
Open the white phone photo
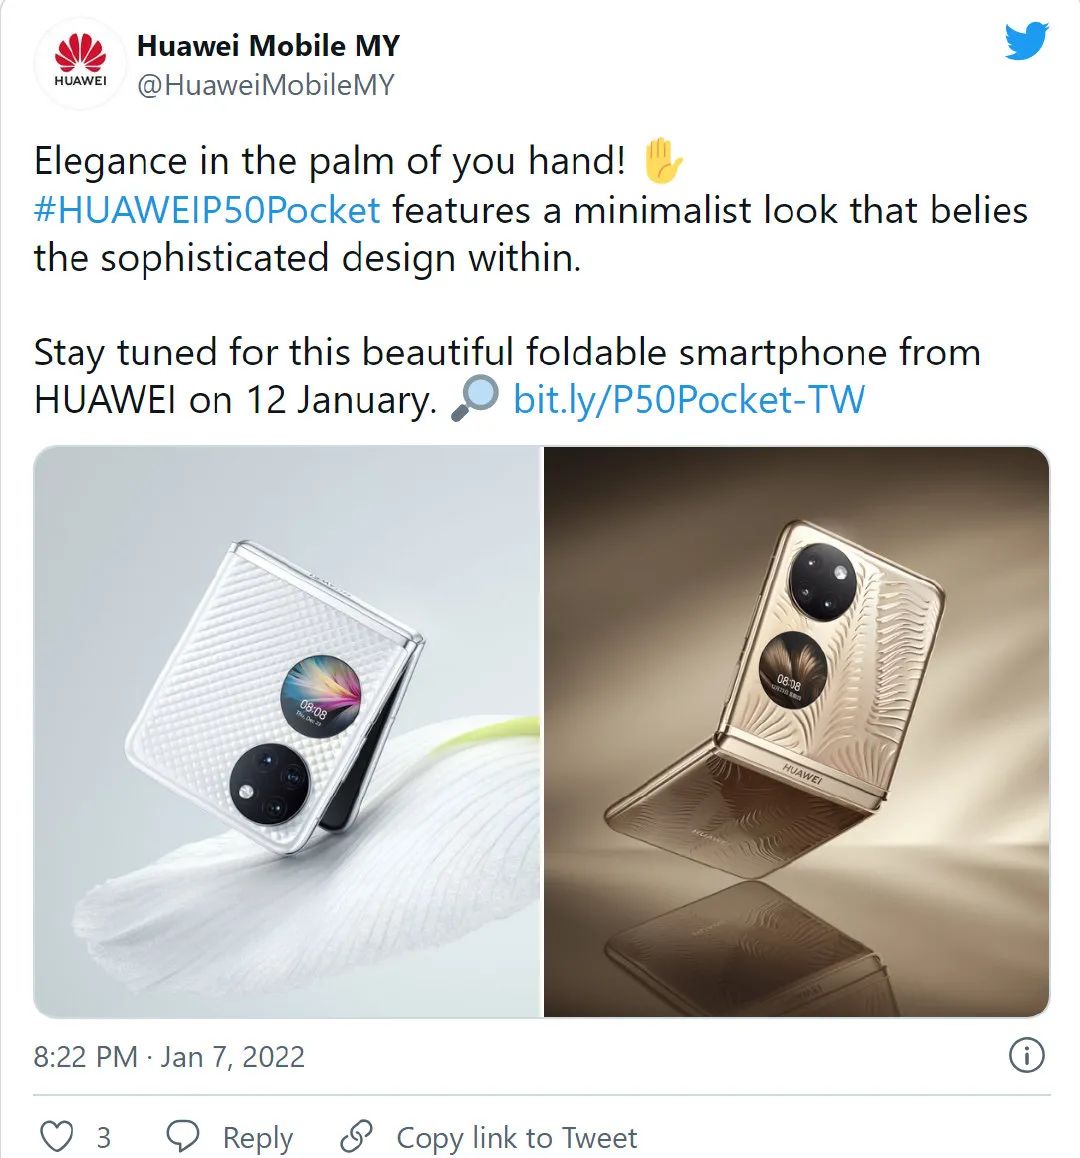287,732
